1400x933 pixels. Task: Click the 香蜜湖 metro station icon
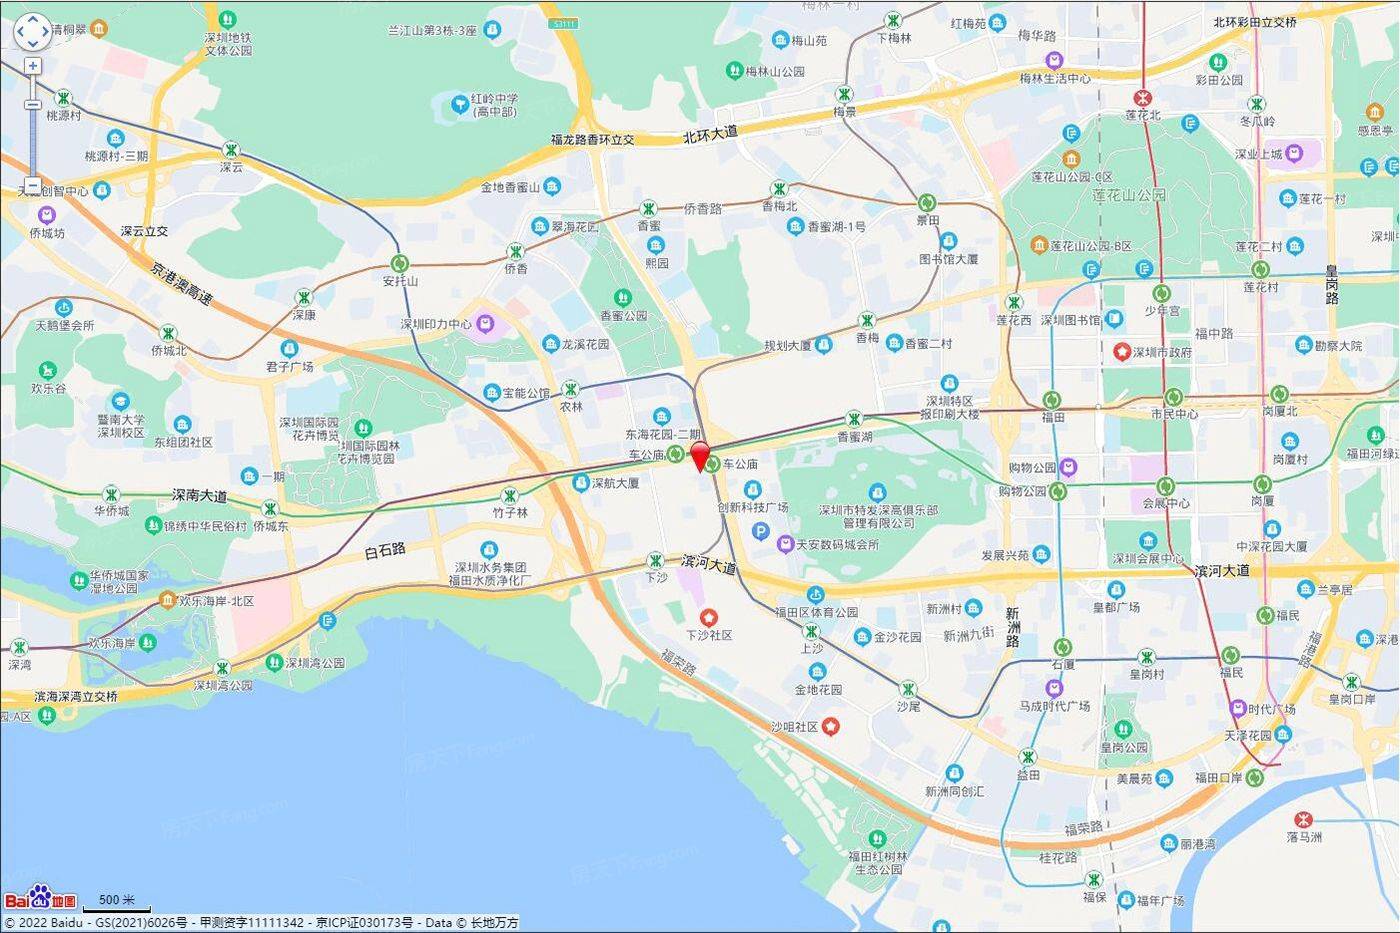854,419
